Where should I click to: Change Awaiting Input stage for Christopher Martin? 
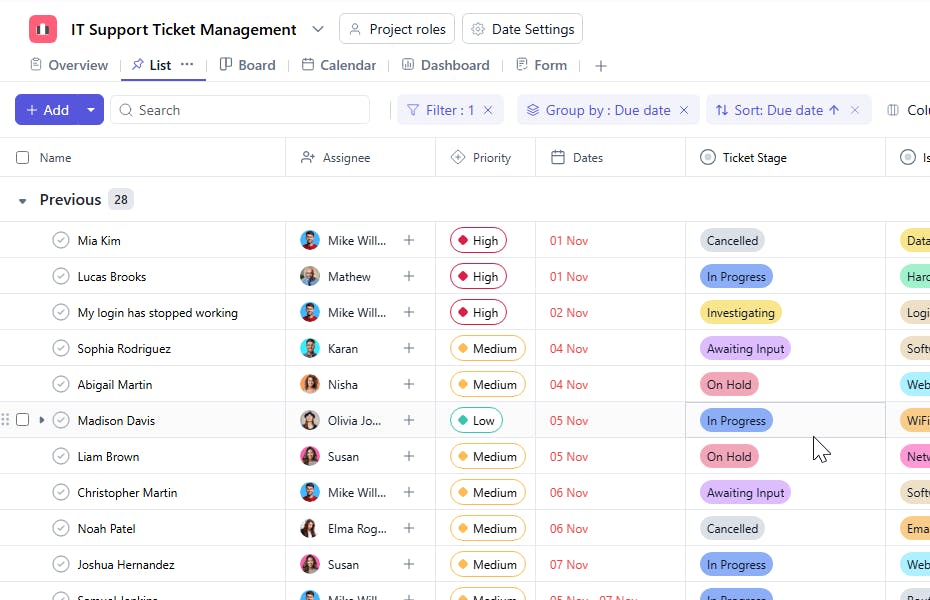coord(746,493)
